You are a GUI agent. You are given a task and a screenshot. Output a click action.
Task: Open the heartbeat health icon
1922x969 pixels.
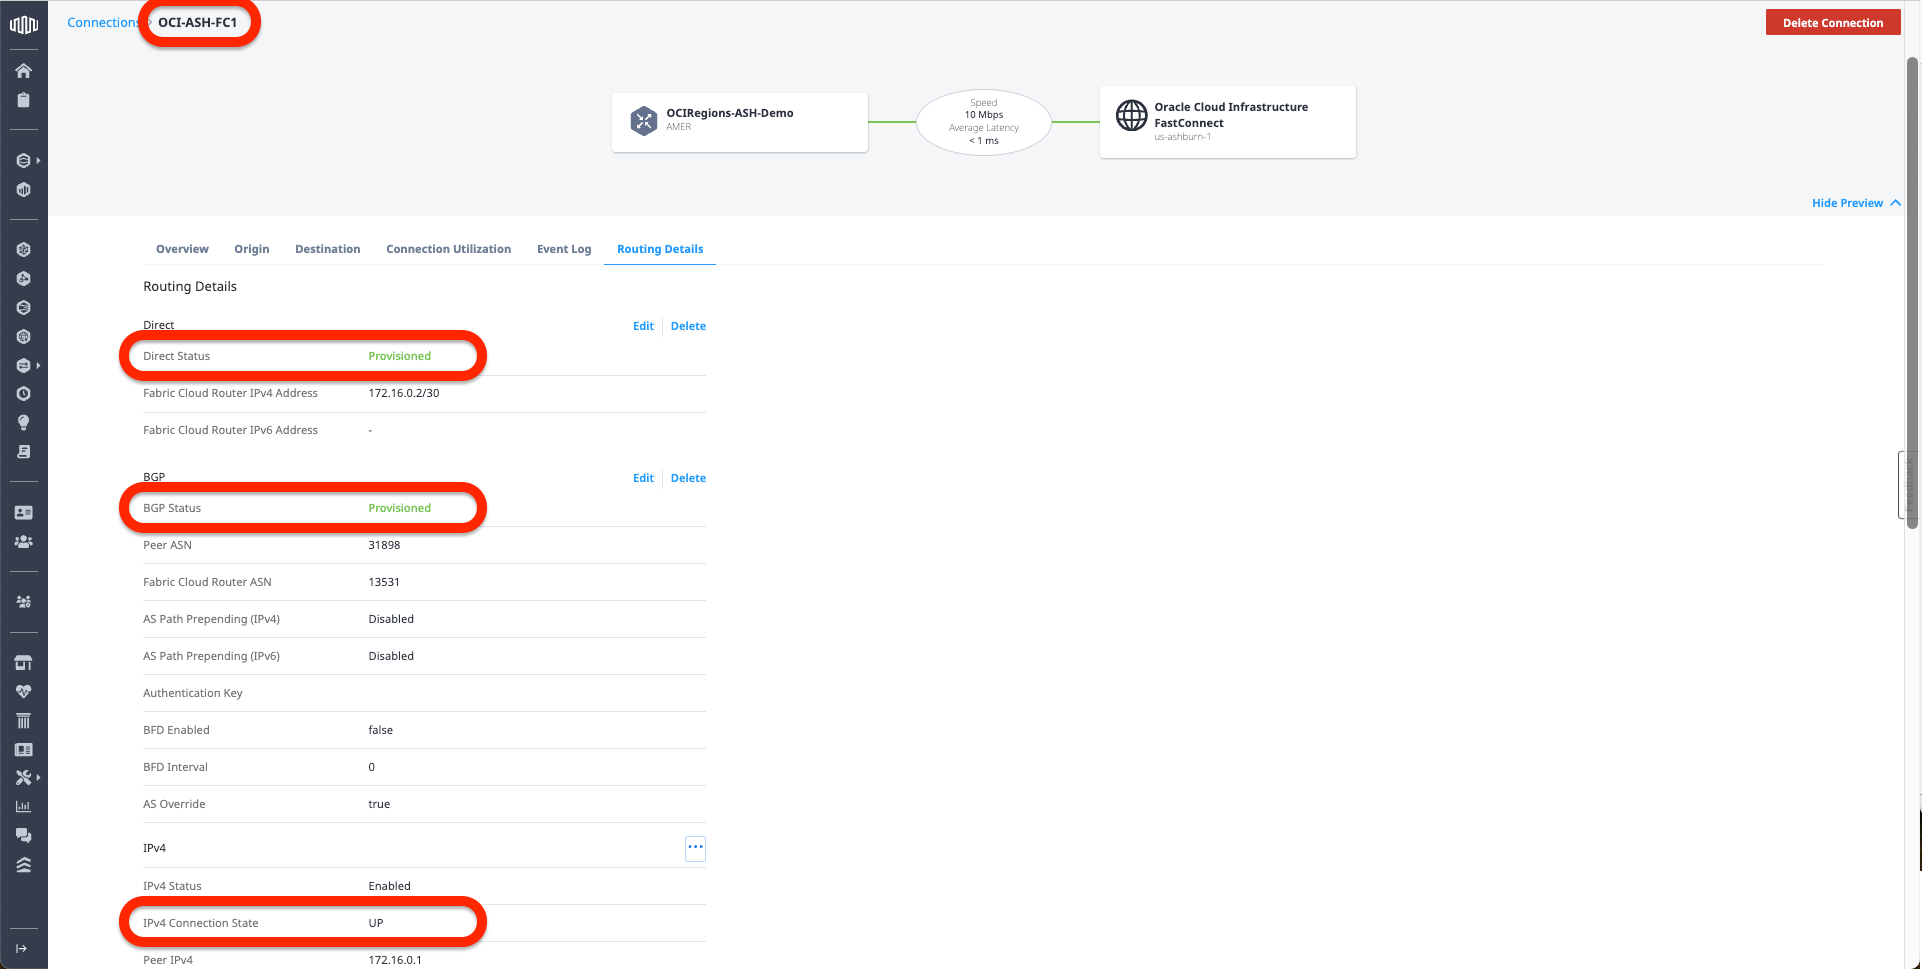(x=23, y=692)
